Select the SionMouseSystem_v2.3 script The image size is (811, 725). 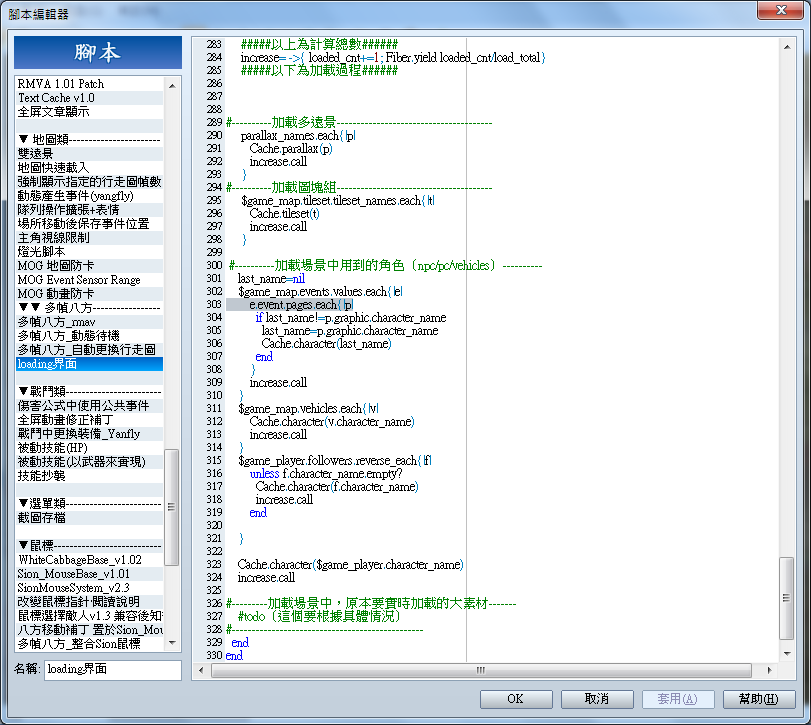(x=89, y=588)
